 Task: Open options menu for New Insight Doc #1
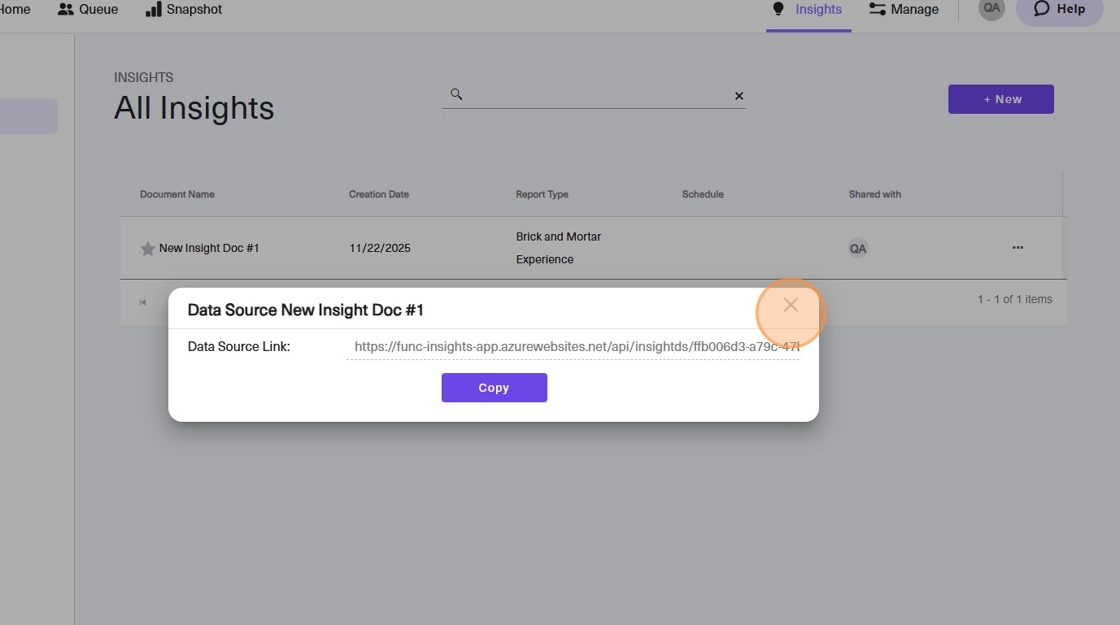[1017, 248]
